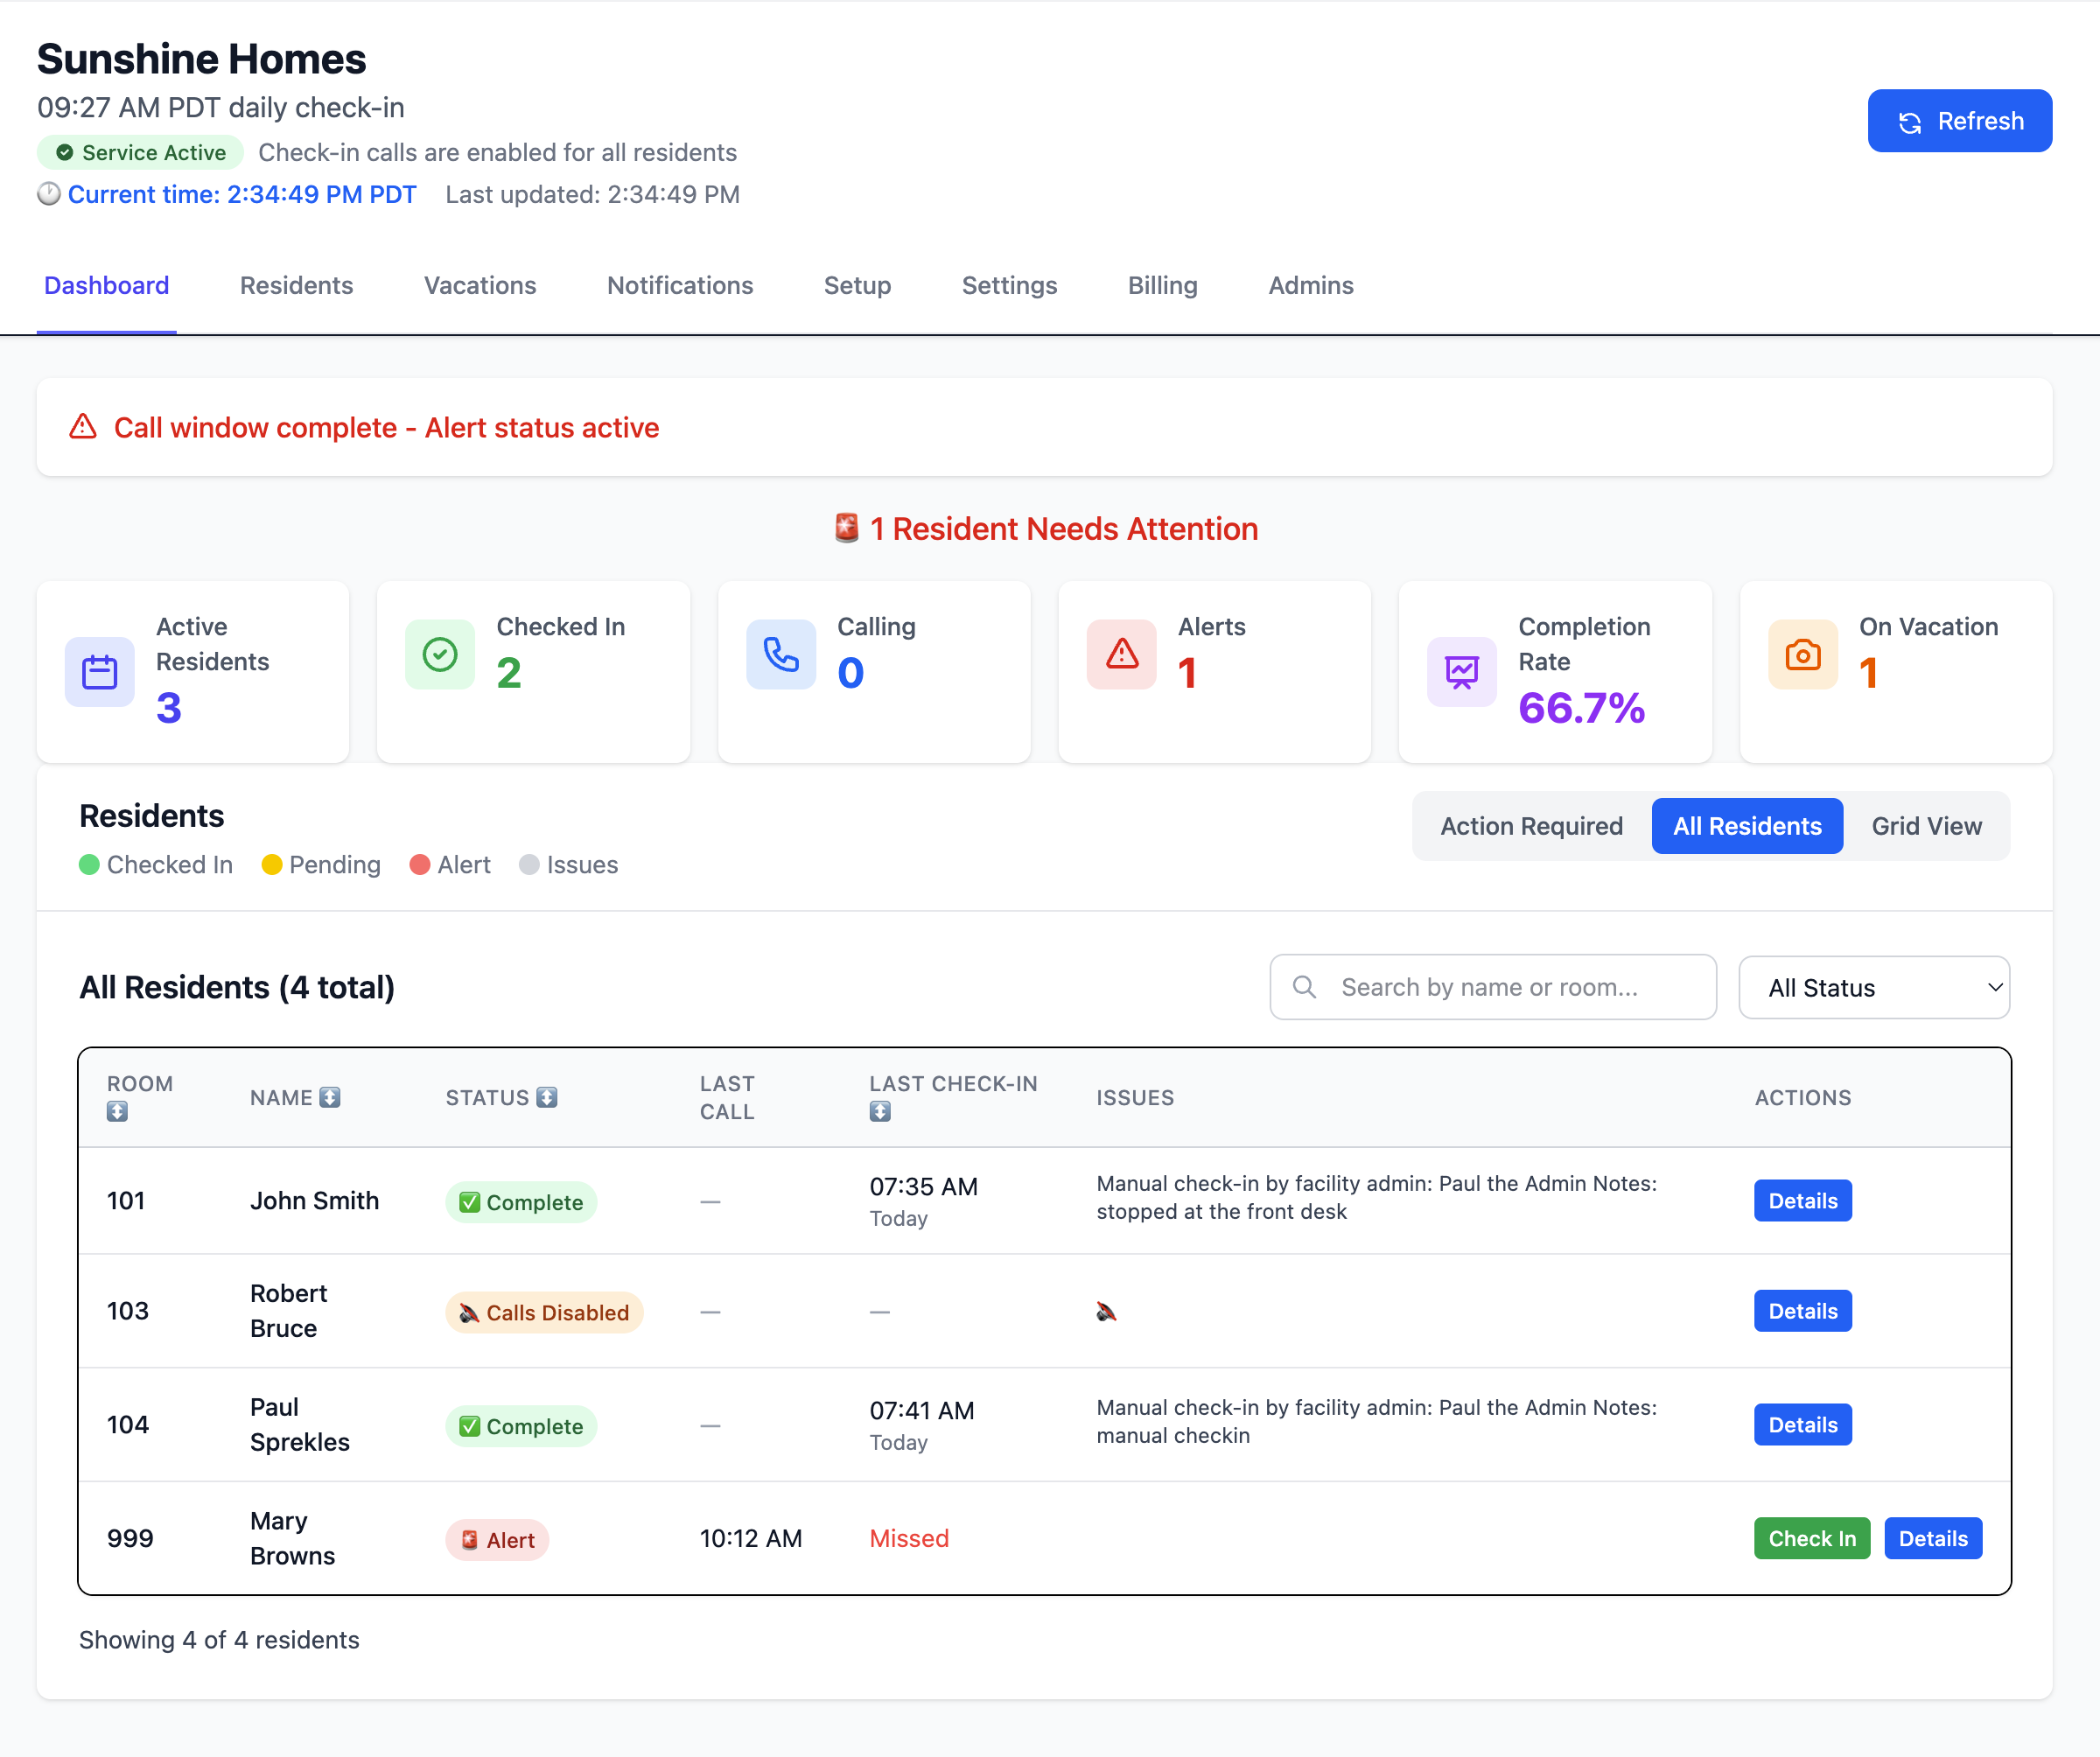Click the purple chart icon on Completion Rate card
Viewport: 2100px width, 1757px height.
point(1461,672)
